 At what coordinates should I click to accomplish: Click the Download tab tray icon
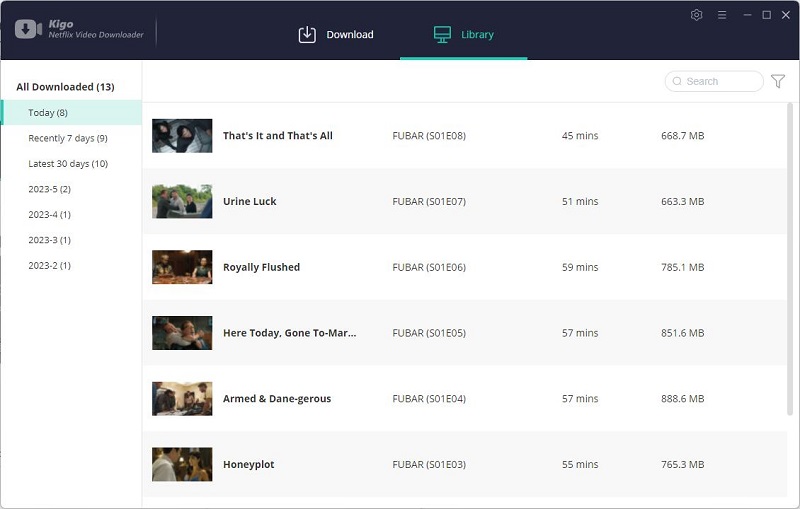[307, 35]
